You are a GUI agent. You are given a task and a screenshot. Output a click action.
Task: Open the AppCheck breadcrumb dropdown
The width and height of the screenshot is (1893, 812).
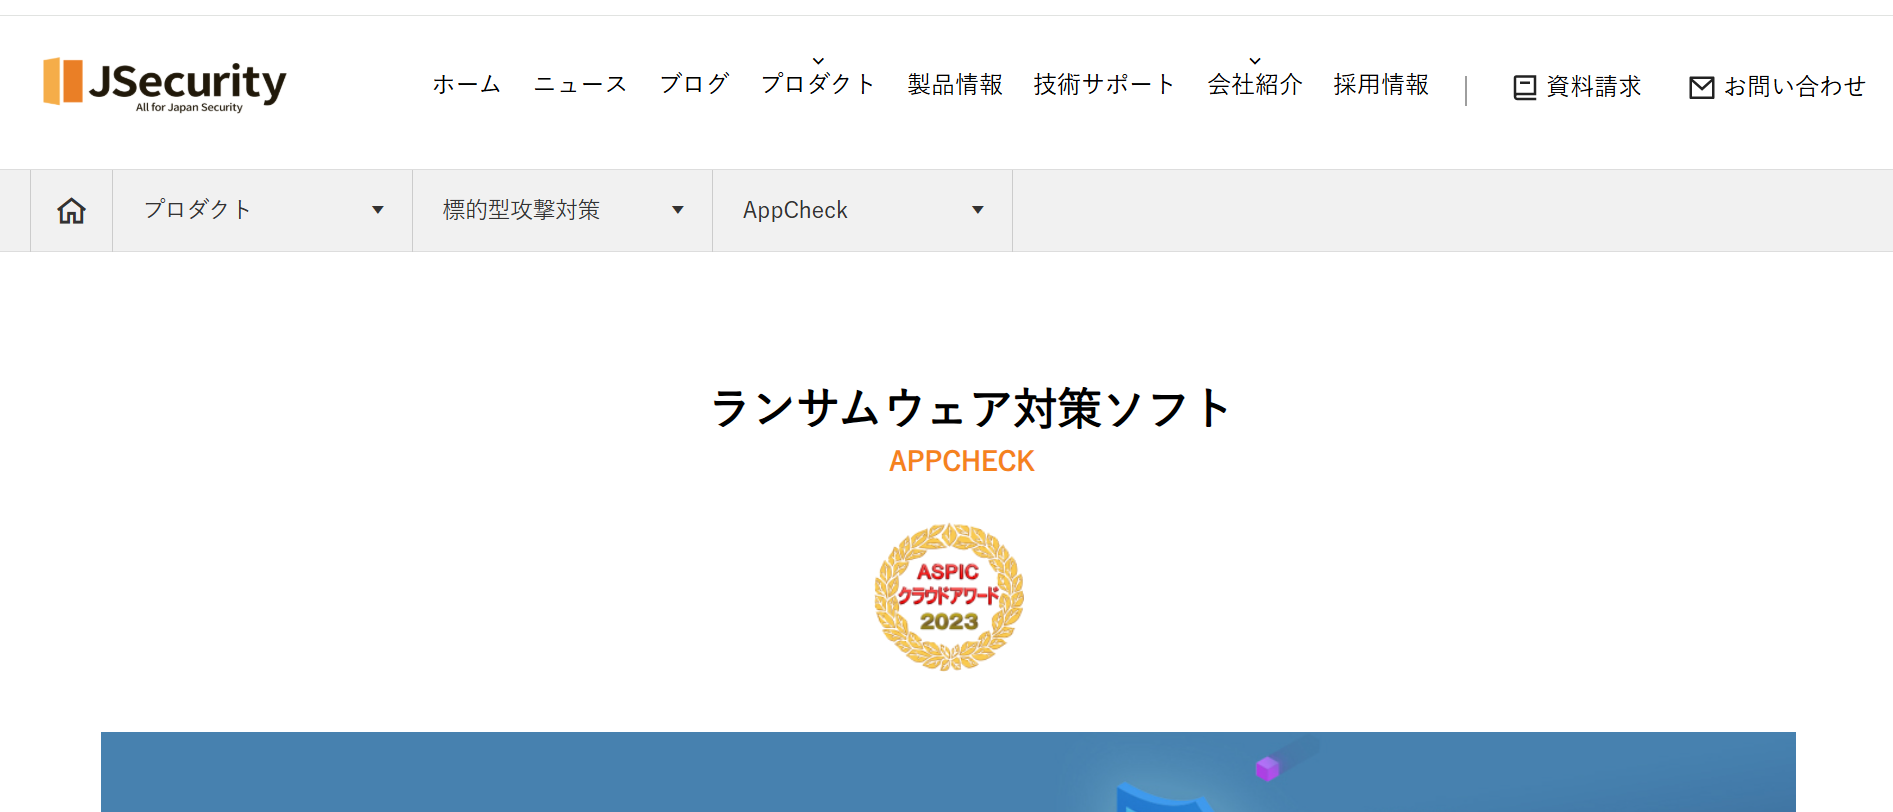click(977, 210)
